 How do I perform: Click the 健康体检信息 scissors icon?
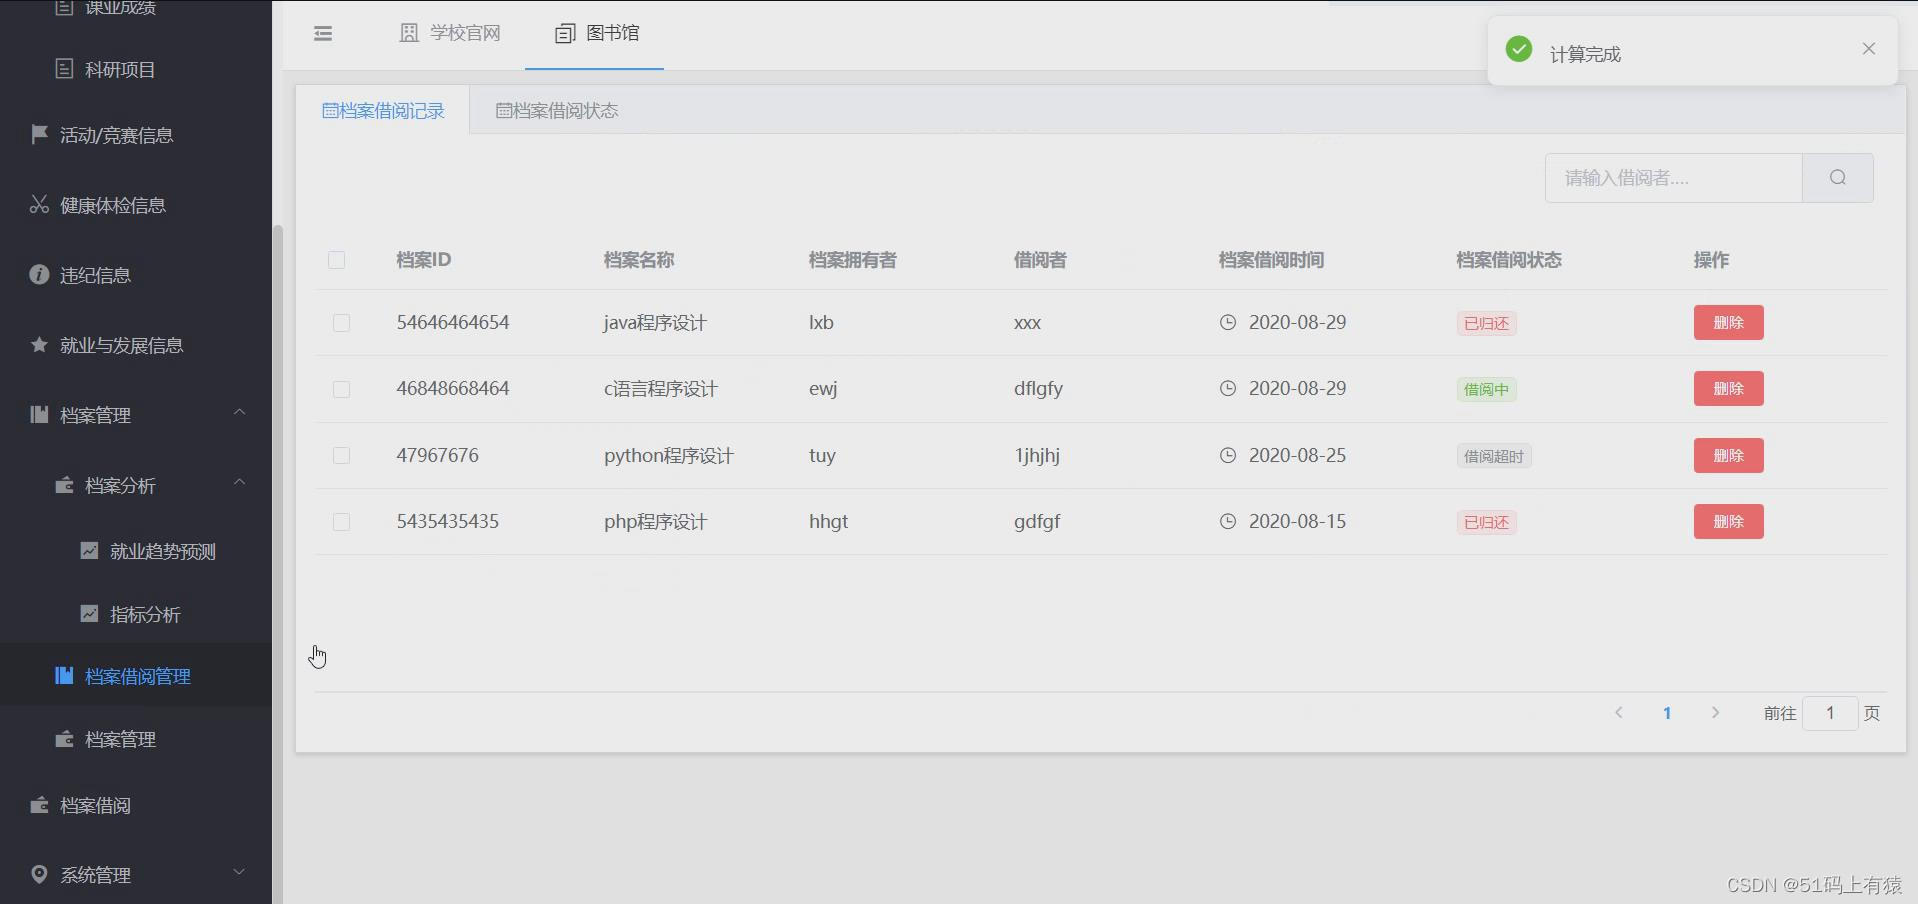[x=39, y=204]
